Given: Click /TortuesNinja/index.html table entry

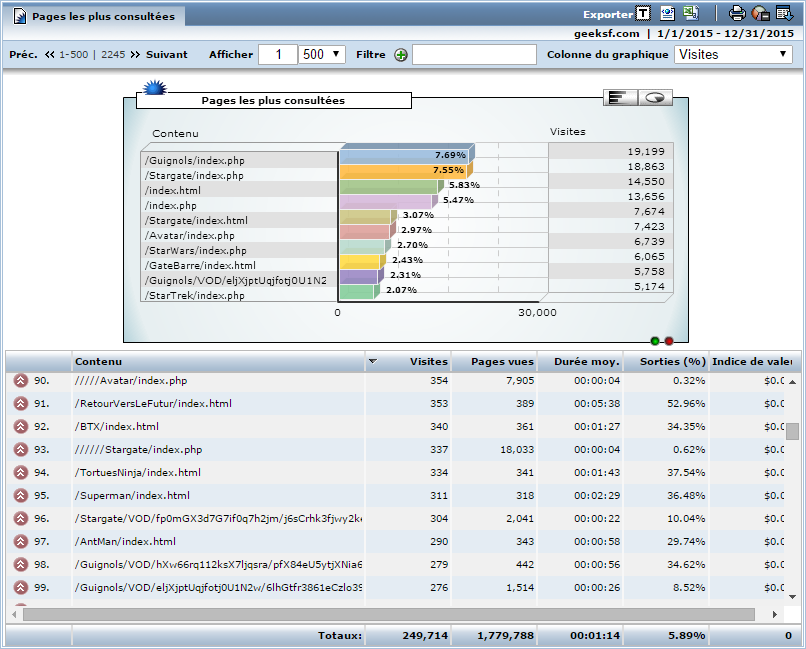Looking at the screenshot, I should pyautogui.click(x=138, y=472).
